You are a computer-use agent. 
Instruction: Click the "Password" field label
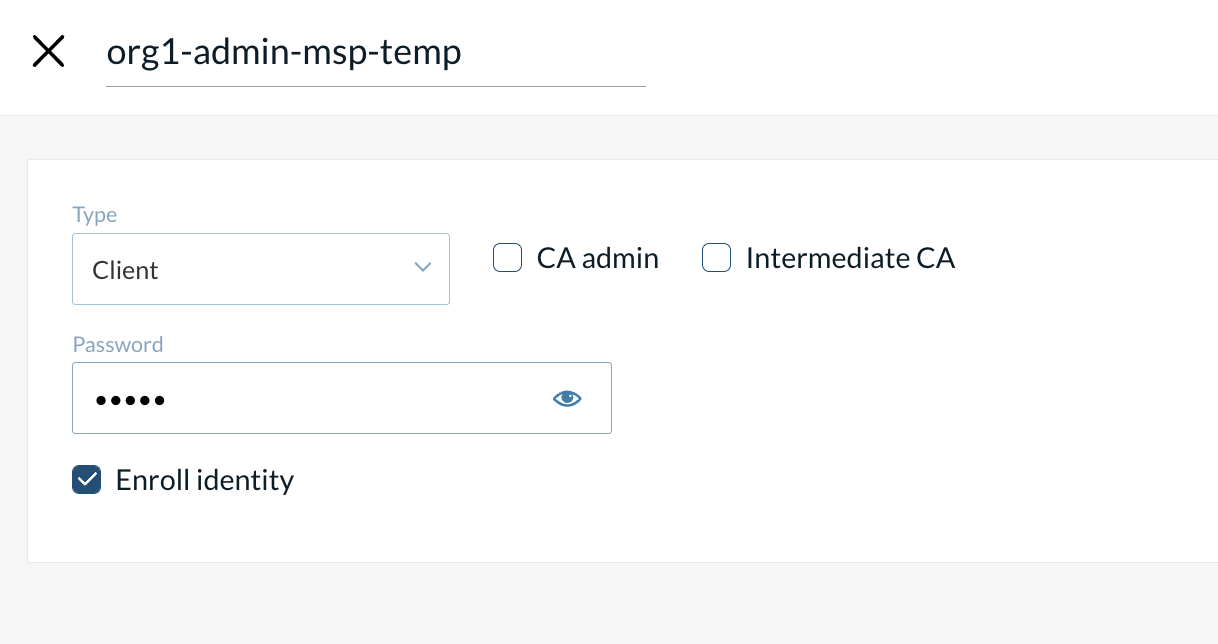tap(118, 344)
